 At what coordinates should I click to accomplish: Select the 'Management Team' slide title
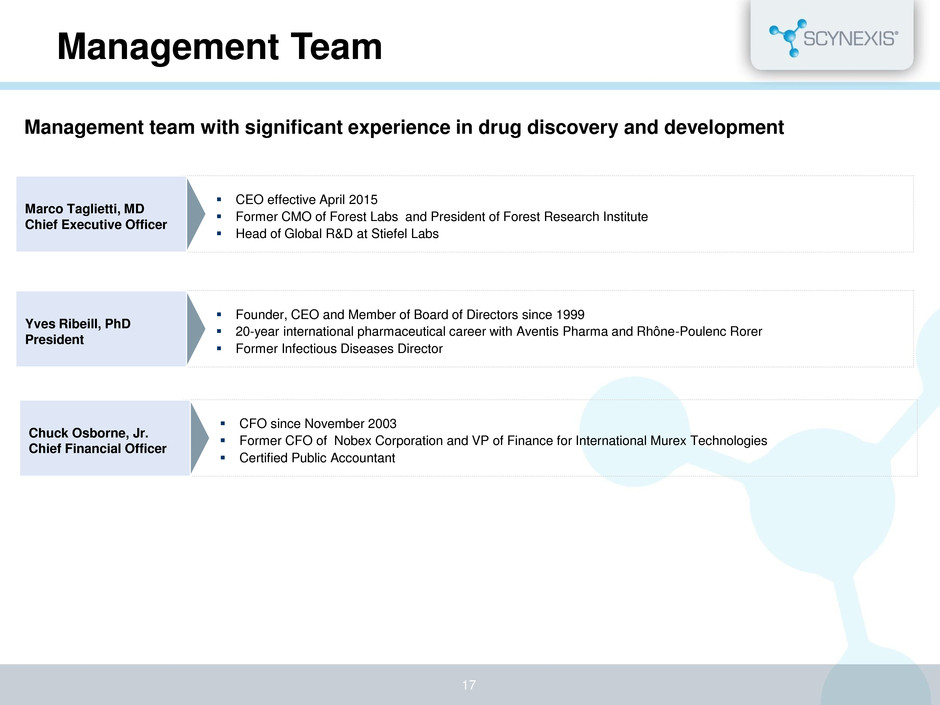(x=219, y=46)
